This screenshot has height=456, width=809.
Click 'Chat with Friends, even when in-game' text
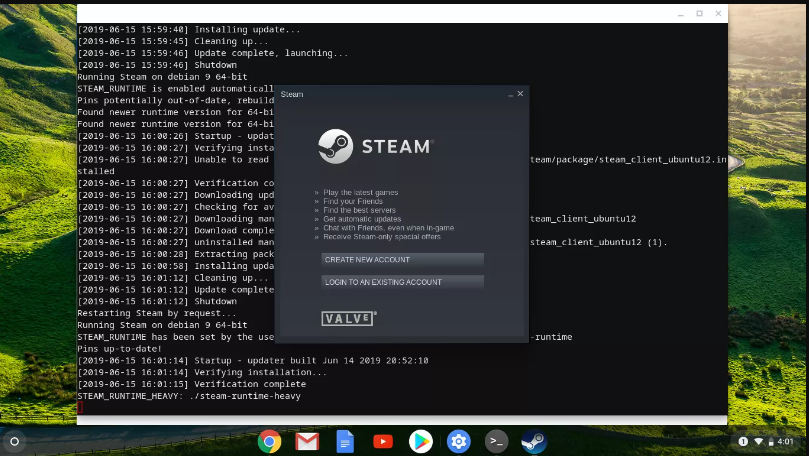pyautogui.click(x=389, y=227)
